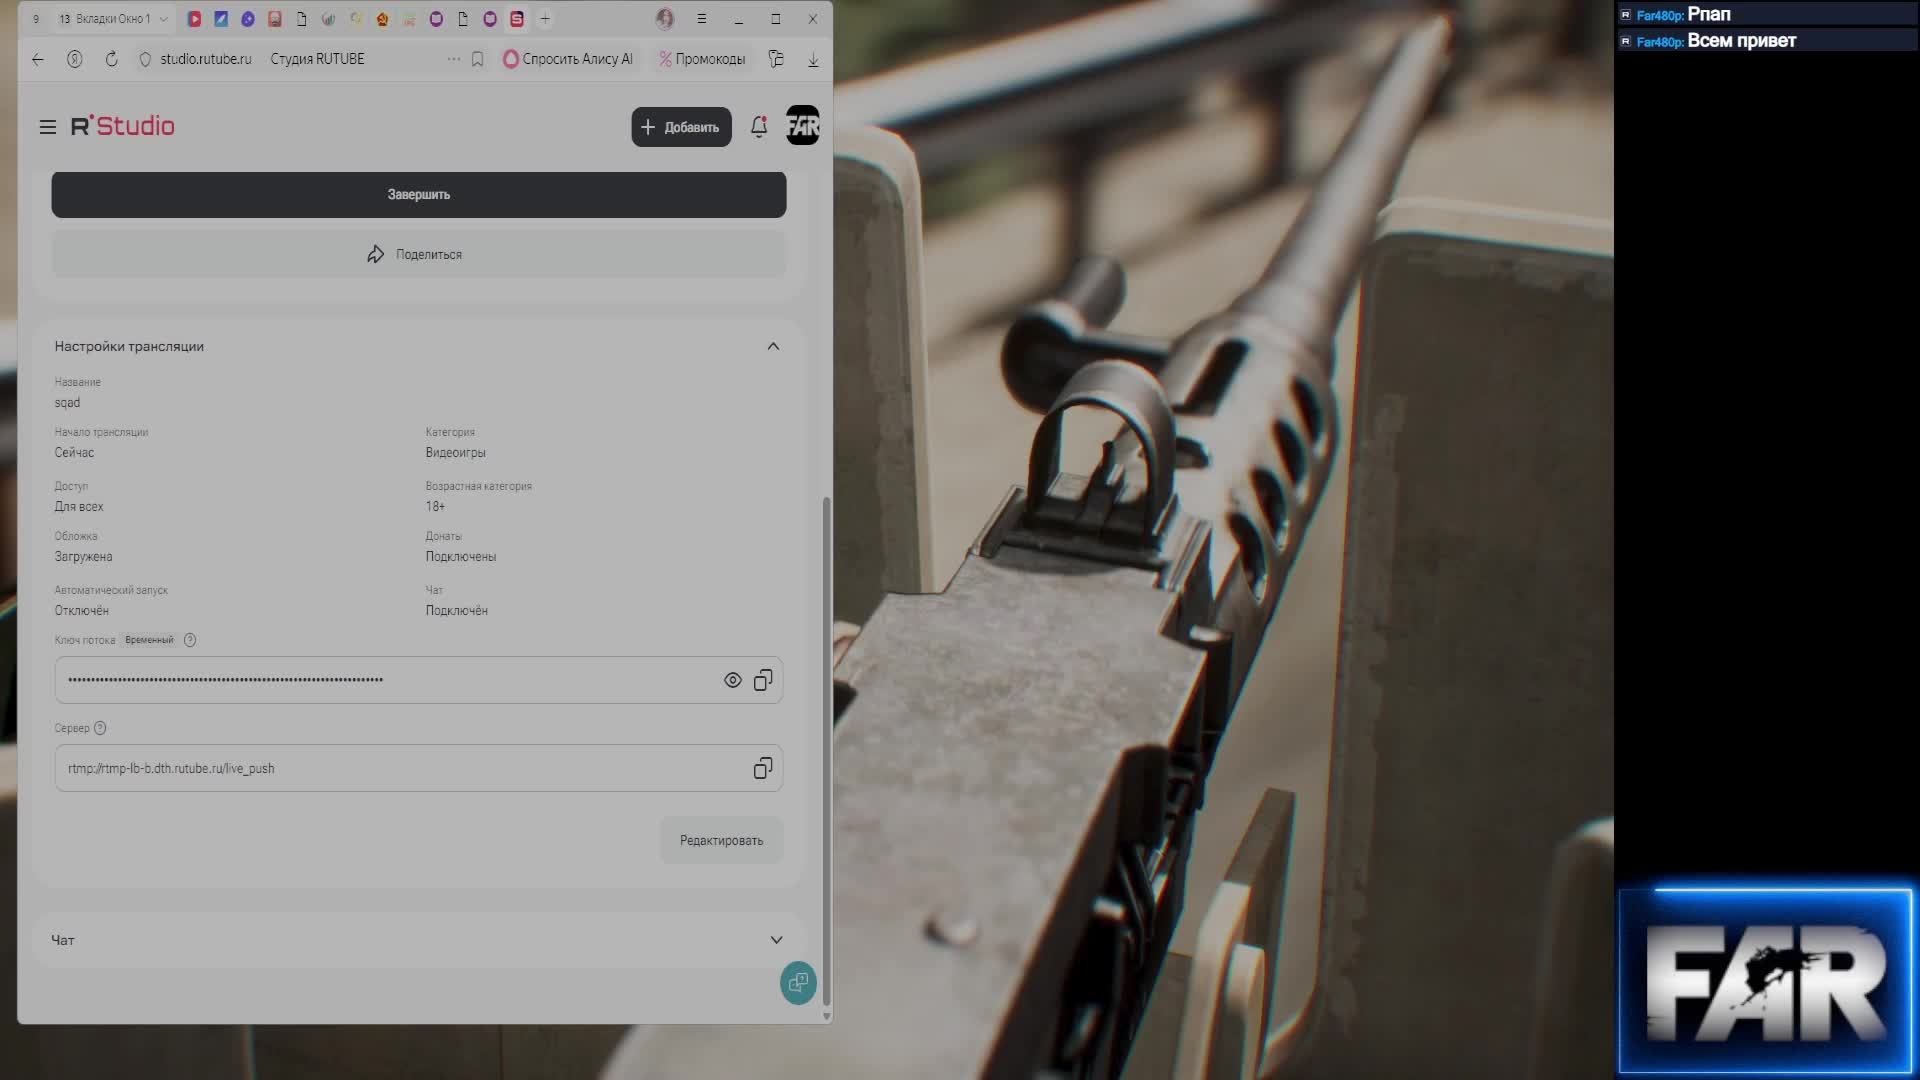Reveal the hidden stream key with eye icon
This screenshot has height=1080, width=1920.
[x=733, y=680]
